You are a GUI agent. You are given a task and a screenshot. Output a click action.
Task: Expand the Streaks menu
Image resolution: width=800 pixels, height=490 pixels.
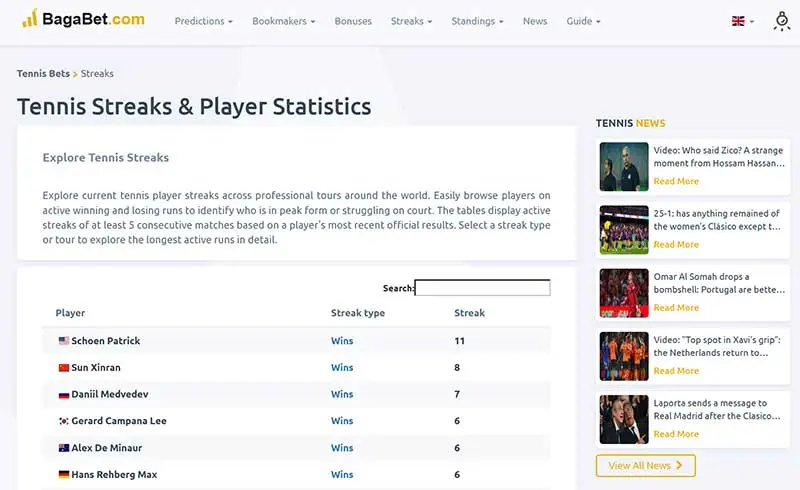pos(411,21)
